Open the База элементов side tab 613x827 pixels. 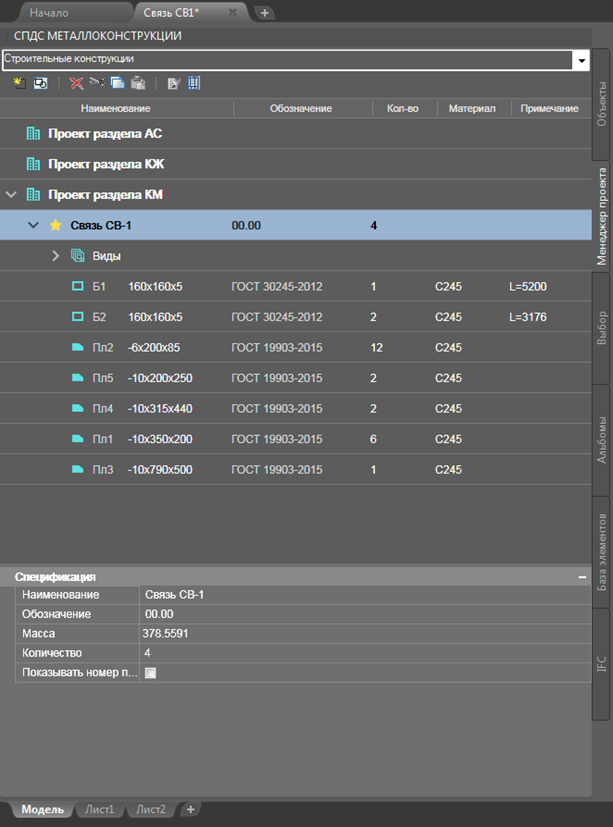coord(601,552)
